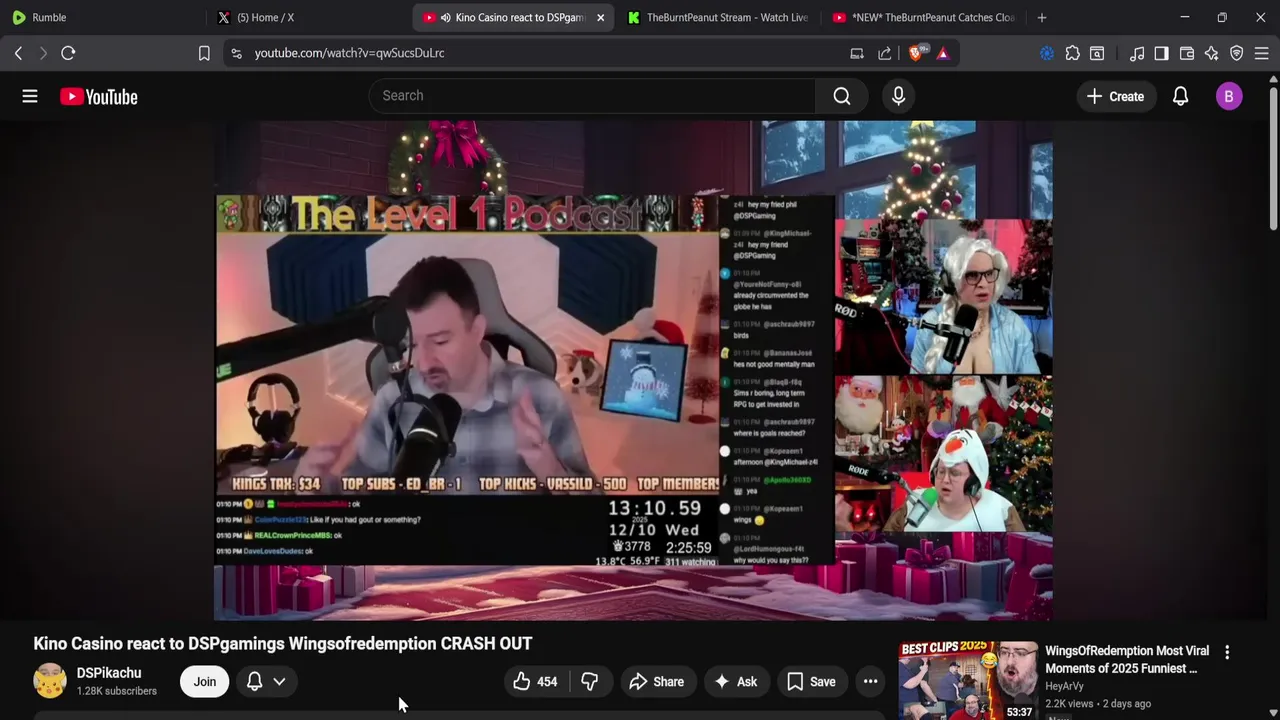This screenshot has width=1280, height=720.
Task: Open WingsOfRedemption Most Viral Moments thumbnail
Action: [x=968, y=681]
